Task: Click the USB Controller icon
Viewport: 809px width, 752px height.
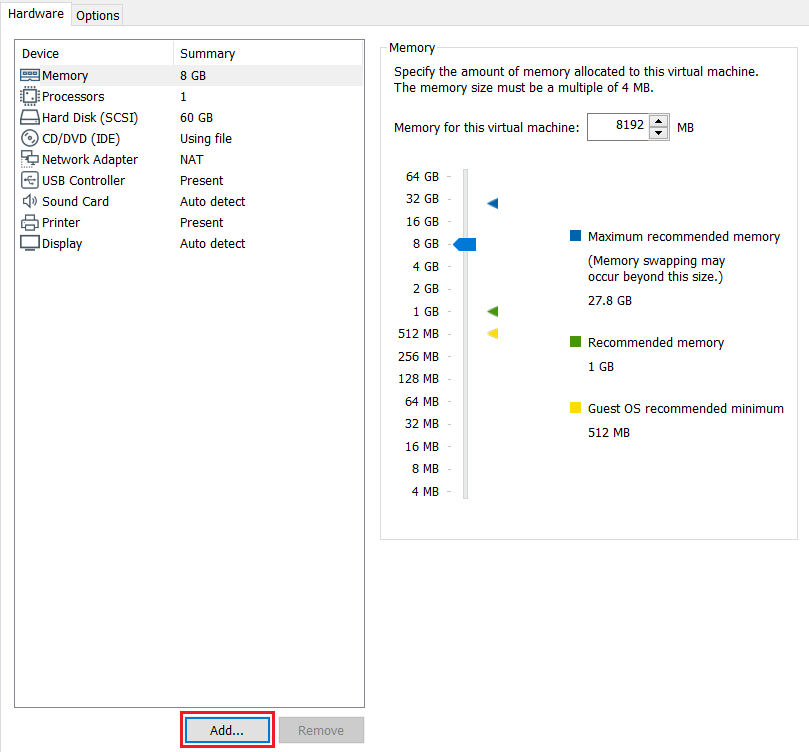Action: 29,180
